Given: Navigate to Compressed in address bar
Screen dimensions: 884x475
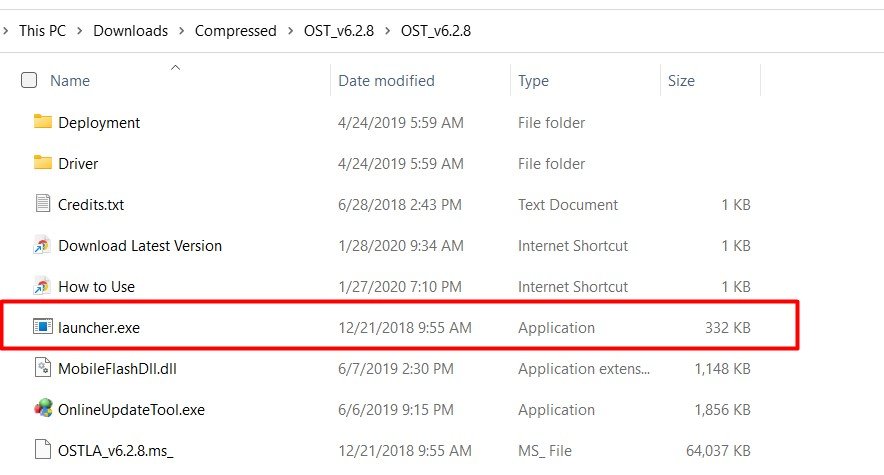Looking at the screenshot, I should tap(236, 30).
